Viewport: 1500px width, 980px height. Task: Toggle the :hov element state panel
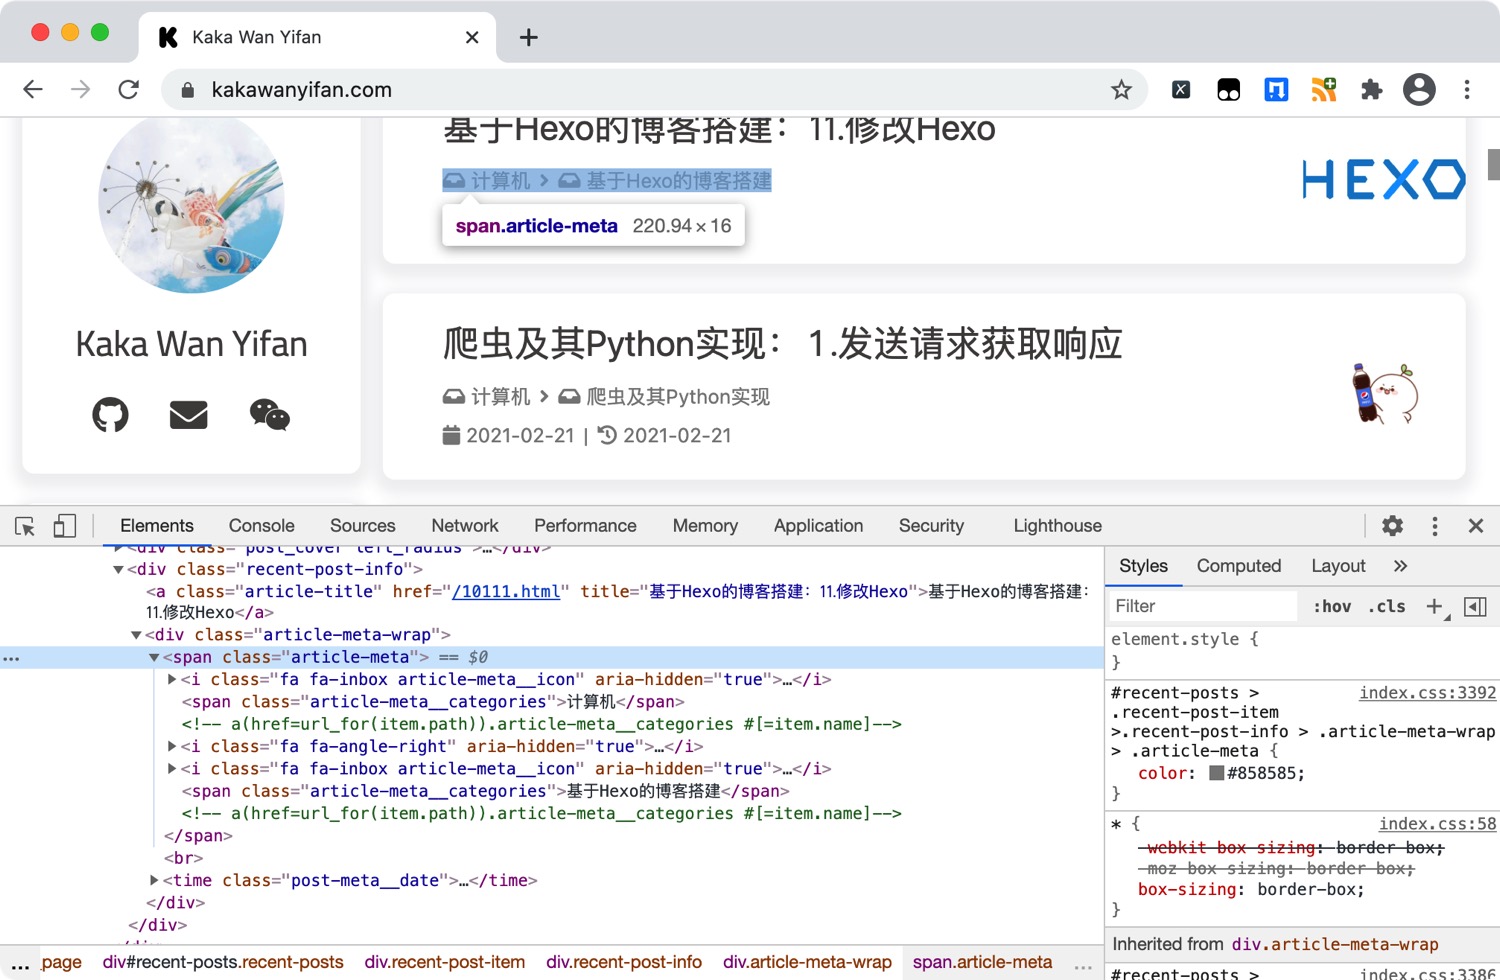pos(1332,606)
